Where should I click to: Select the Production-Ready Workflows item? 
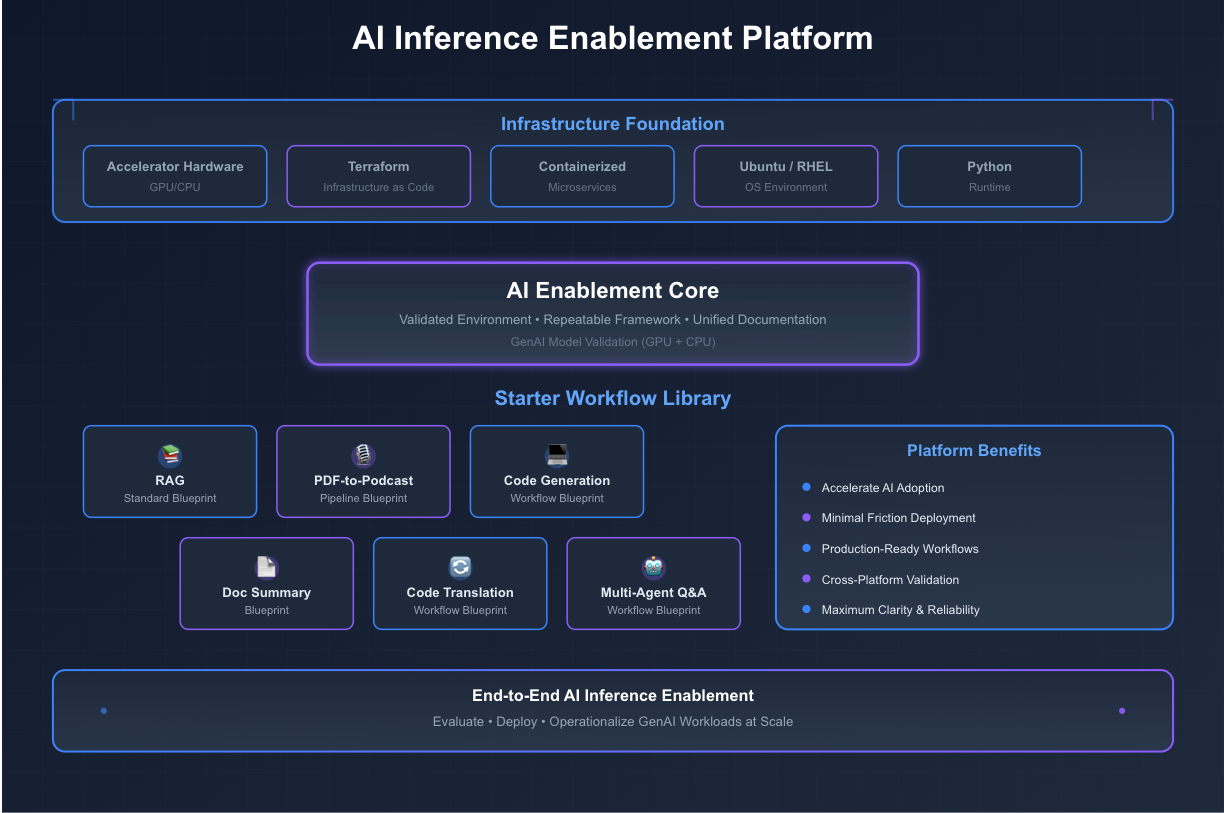(x=899, y=549)
